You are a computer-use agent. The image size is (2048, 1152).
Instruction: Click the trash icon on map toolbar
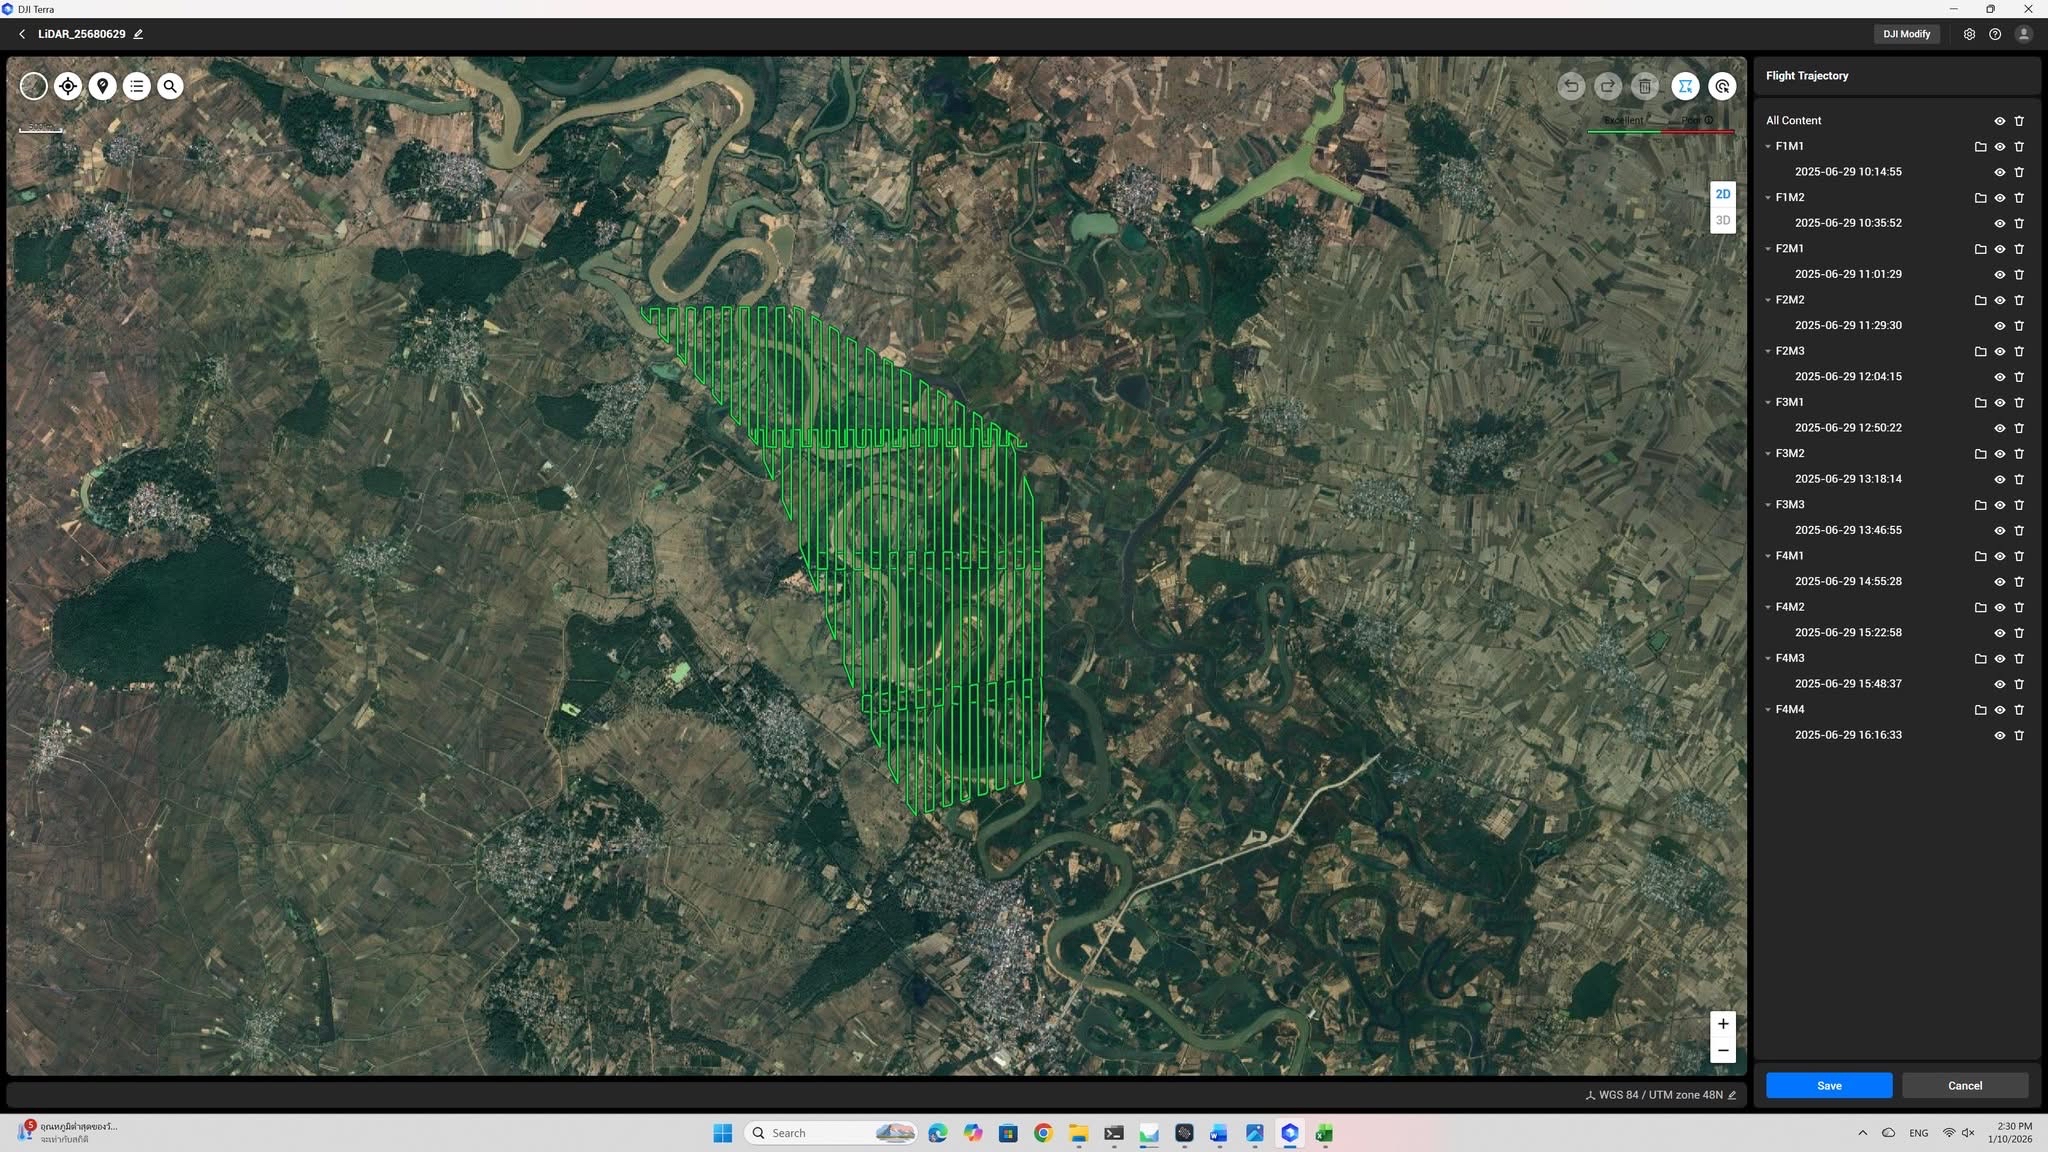coord(1645,86)
